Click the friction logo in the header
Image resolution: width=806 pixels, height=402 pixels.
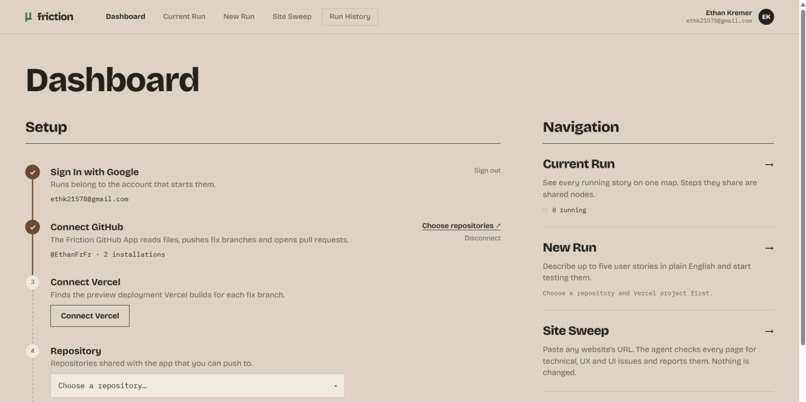(x=49, y=16)
